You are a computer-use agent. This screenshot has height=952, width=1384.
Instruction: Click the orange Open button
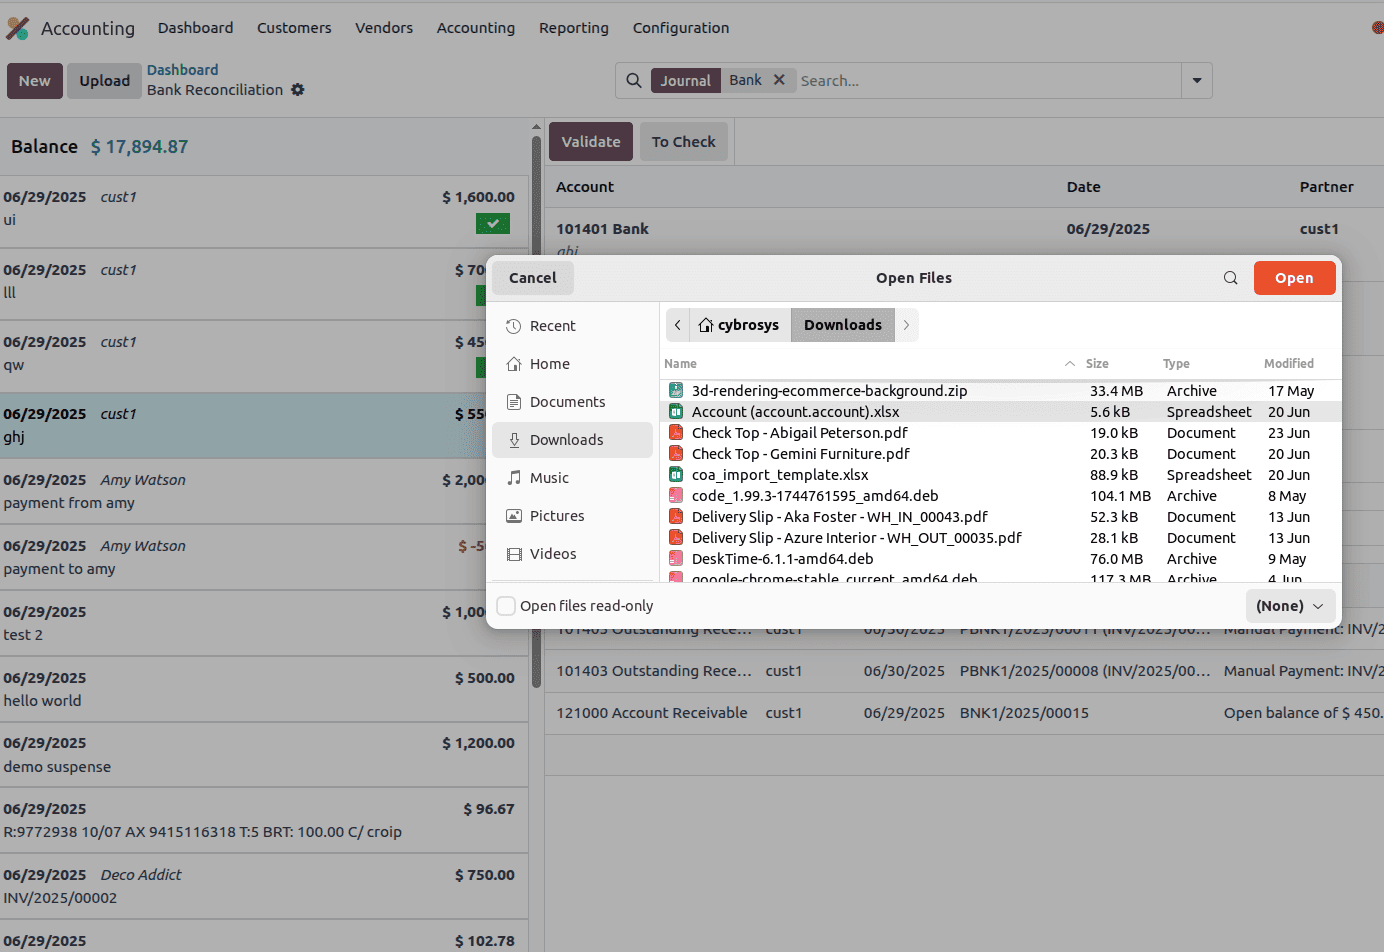click(1294, 278)
